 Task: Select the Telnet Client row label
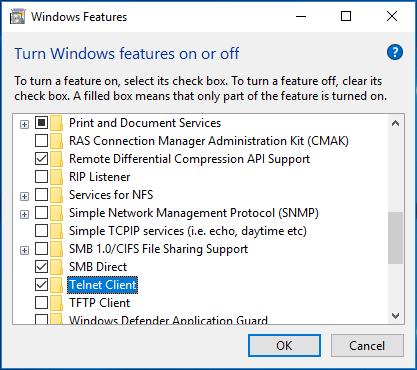pyautogui.click(x=103, y=285)
